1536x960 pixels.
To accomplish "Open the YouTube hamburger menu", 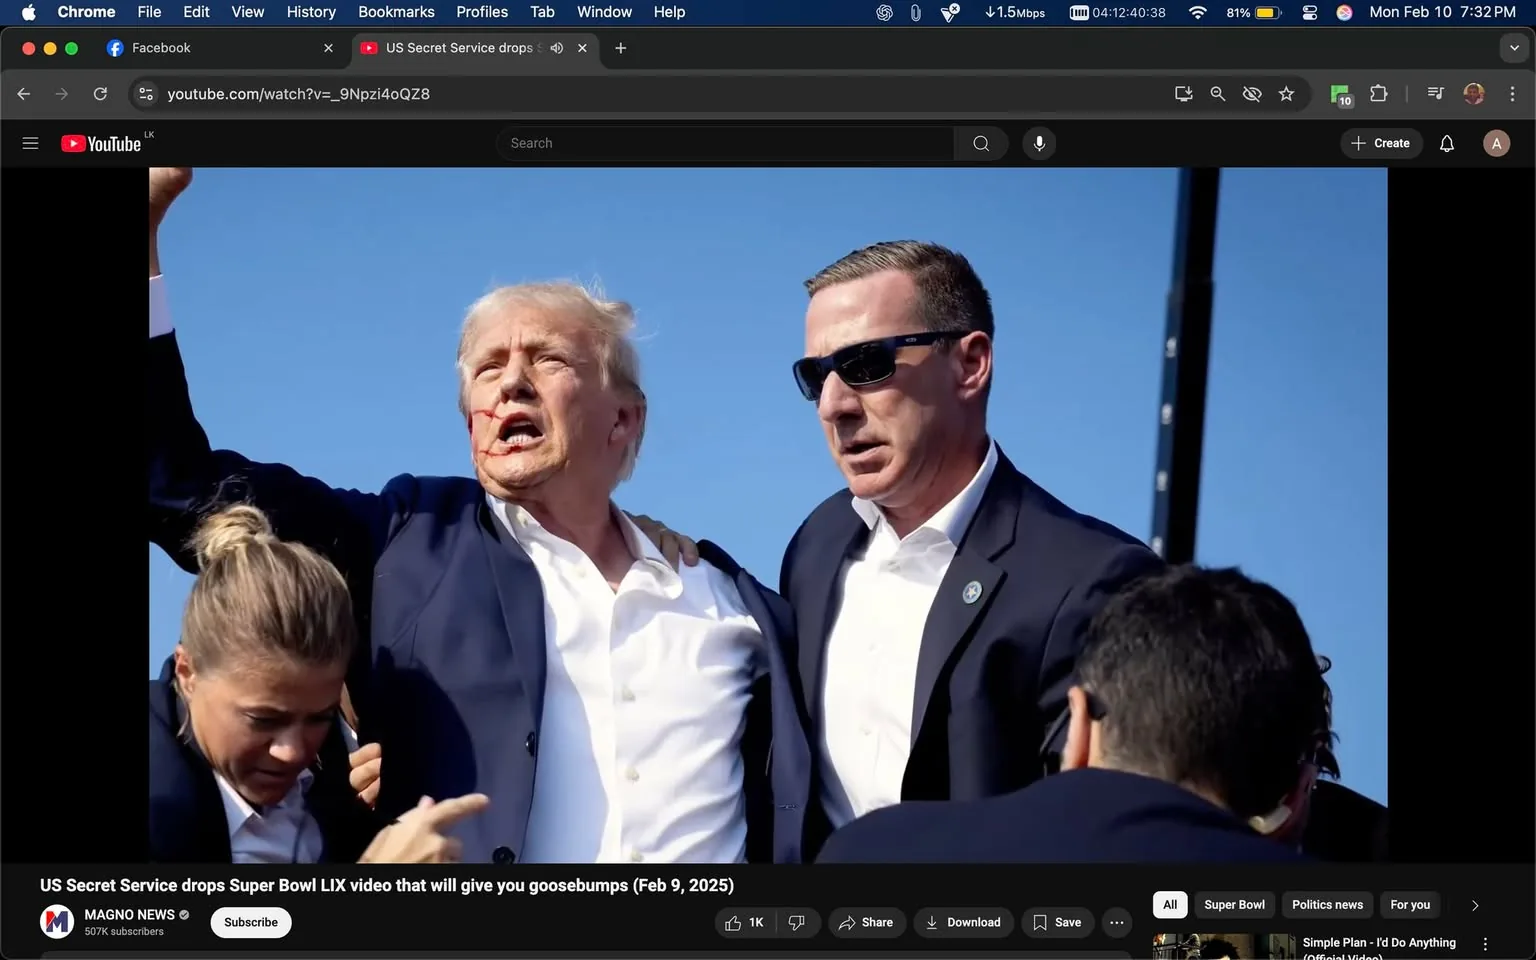I will pyautogui.click(x=30, y=143).
